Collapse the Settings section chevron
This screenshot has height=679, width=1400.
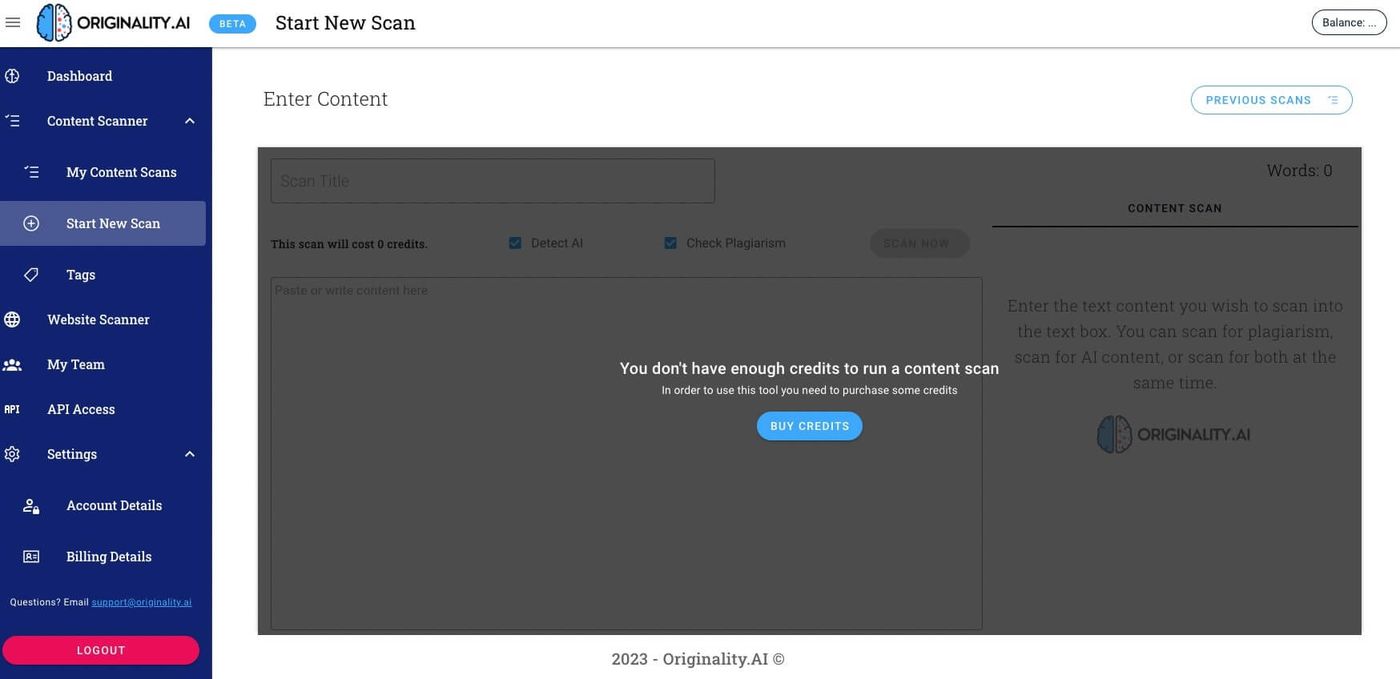(x=190, y=454)
